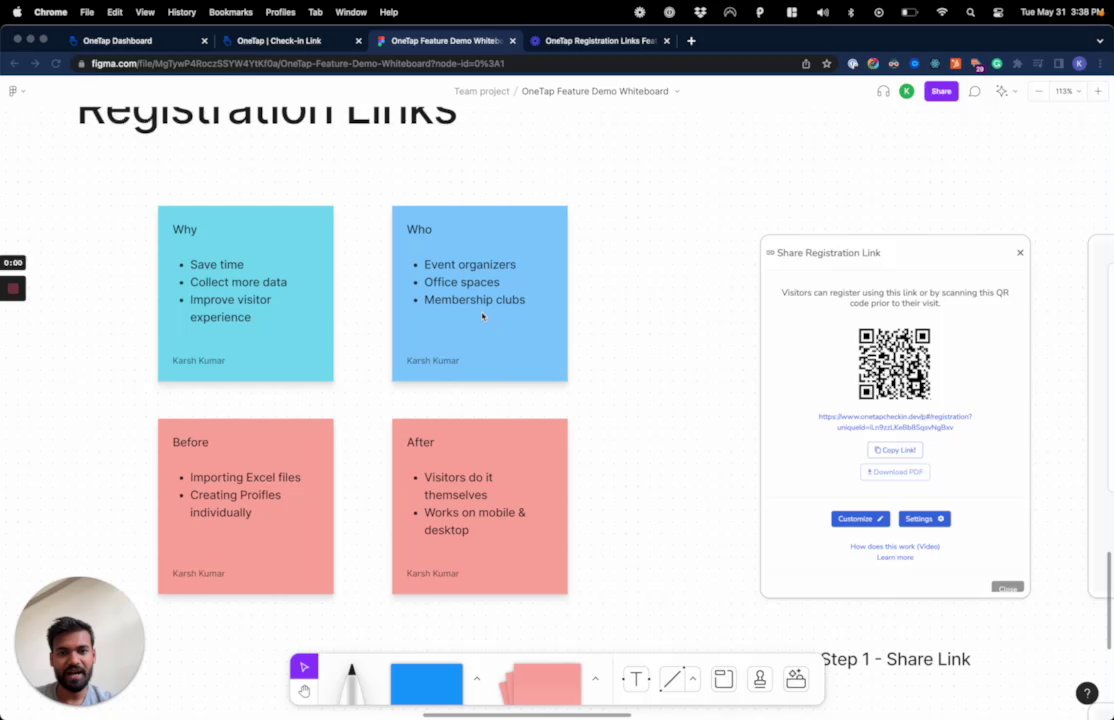Open Chrome side panel icon
1114x720 pixels.
(1059, 63)
